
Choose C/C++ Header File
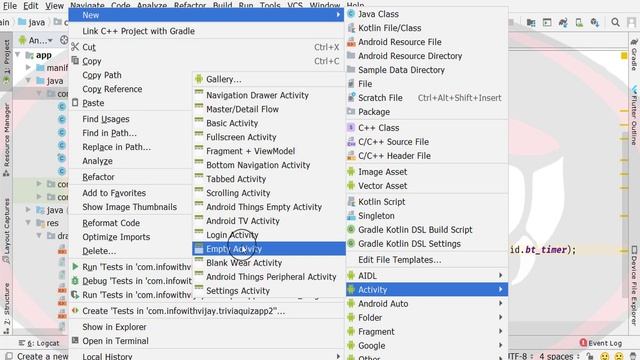427,156
